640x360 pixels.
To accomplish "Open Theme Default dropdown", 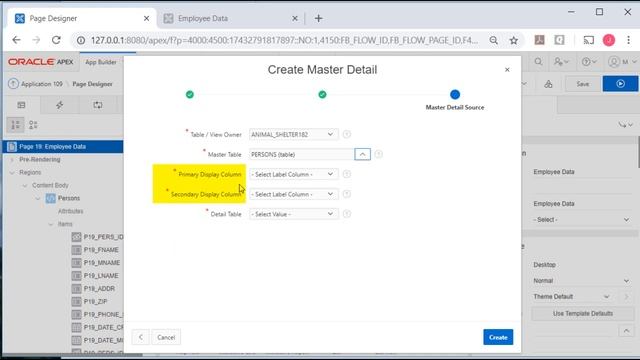I will click(571, 297).
